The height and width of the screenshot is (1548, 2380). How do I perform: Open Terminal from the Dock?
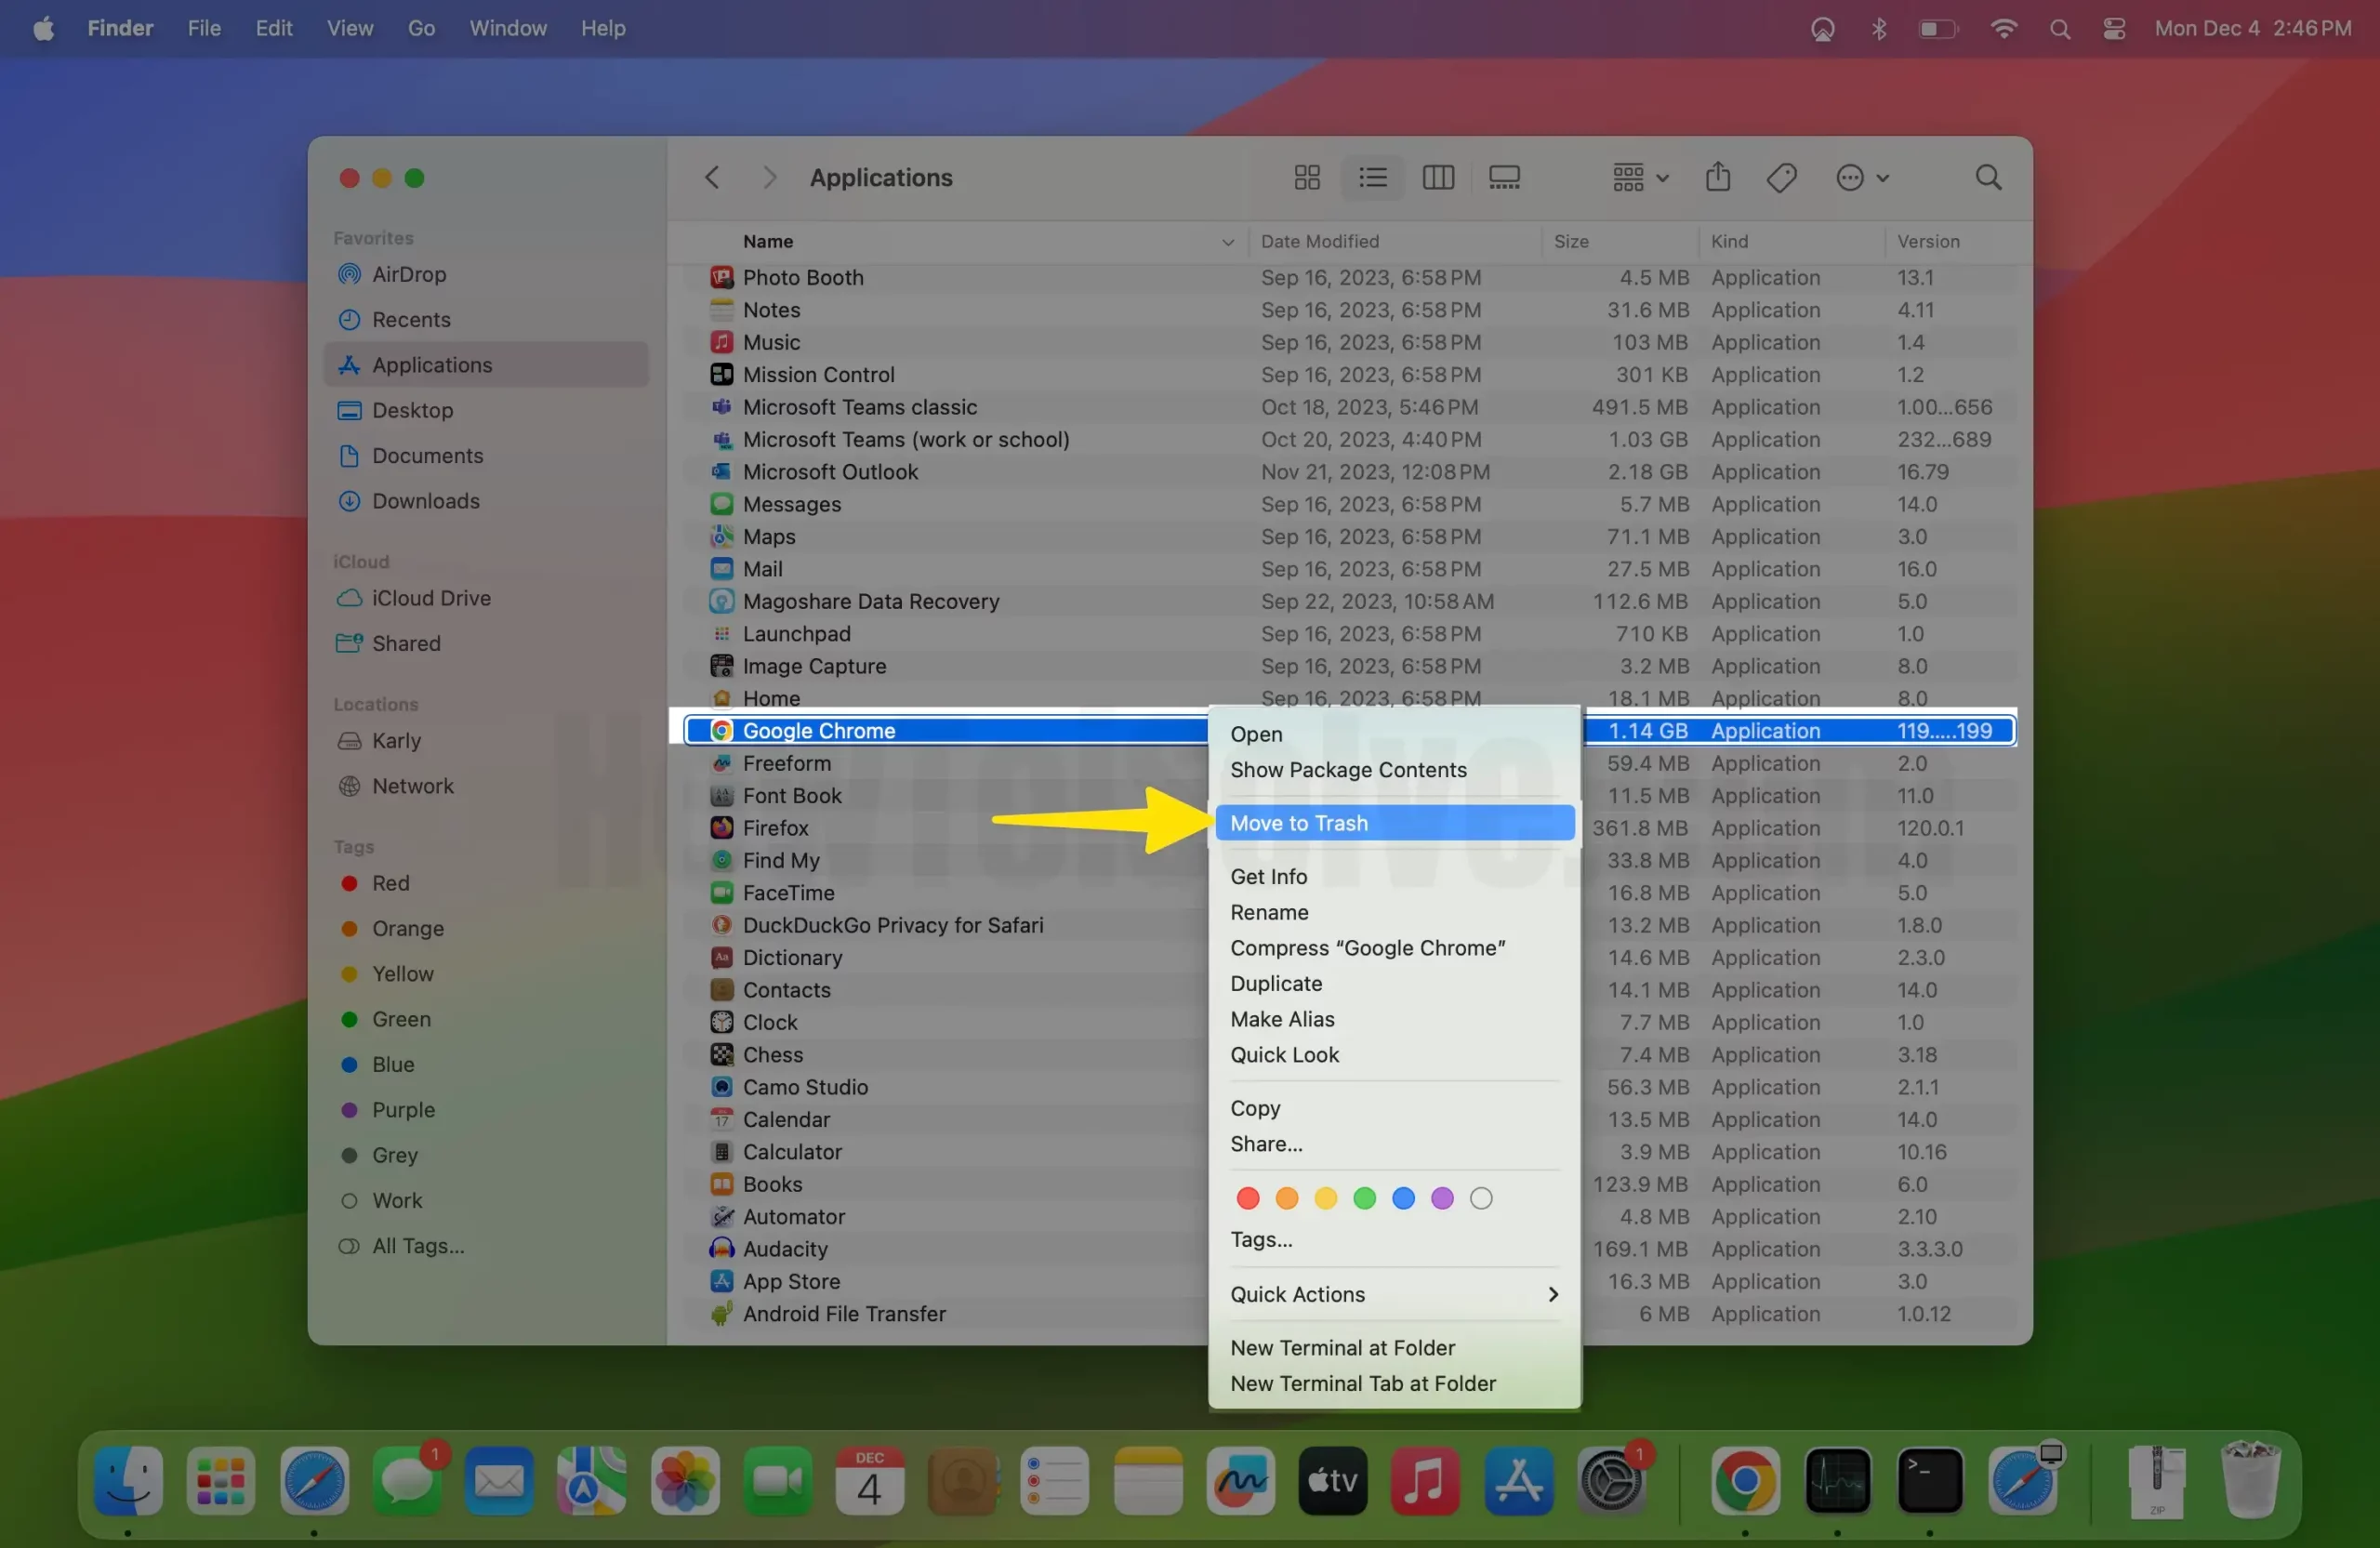[1930, 1481]
